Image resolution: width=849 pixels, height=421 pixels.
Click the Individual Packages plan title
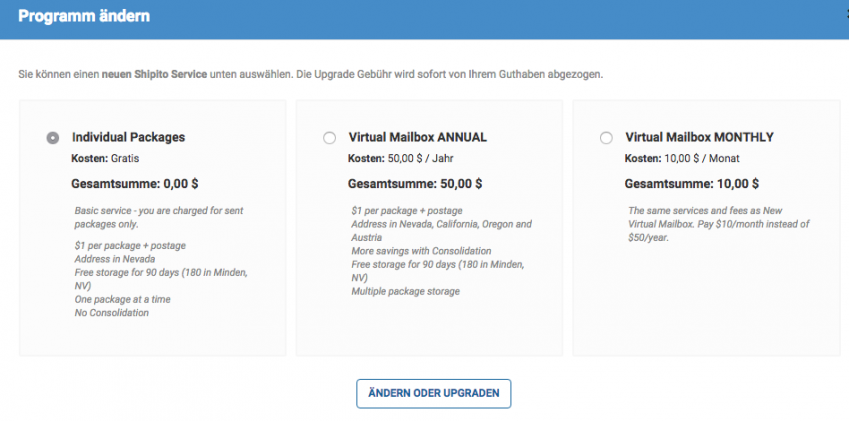(128, 137)
